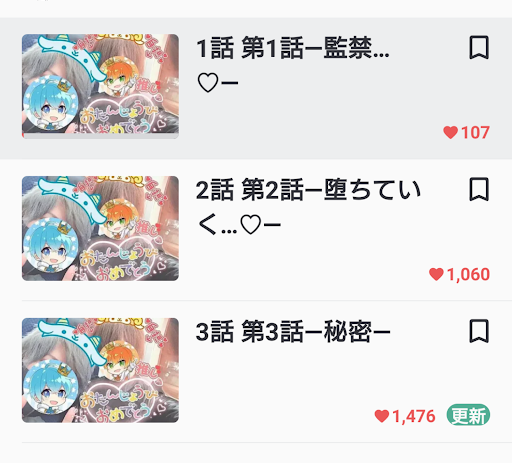Open the title 3話 第3話ー秘密ー
The height and width of the screenshot is (463, 512).
(x=293, y=331)
